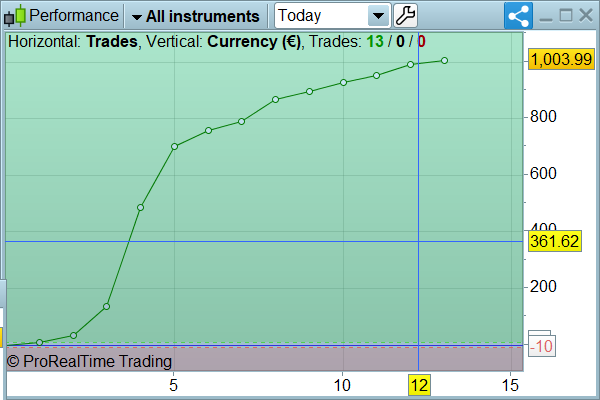Image resolution: width=600 pixels, height=400 pixels.
Task: Click the last data point at trade 13
Action: click(444, 60)
